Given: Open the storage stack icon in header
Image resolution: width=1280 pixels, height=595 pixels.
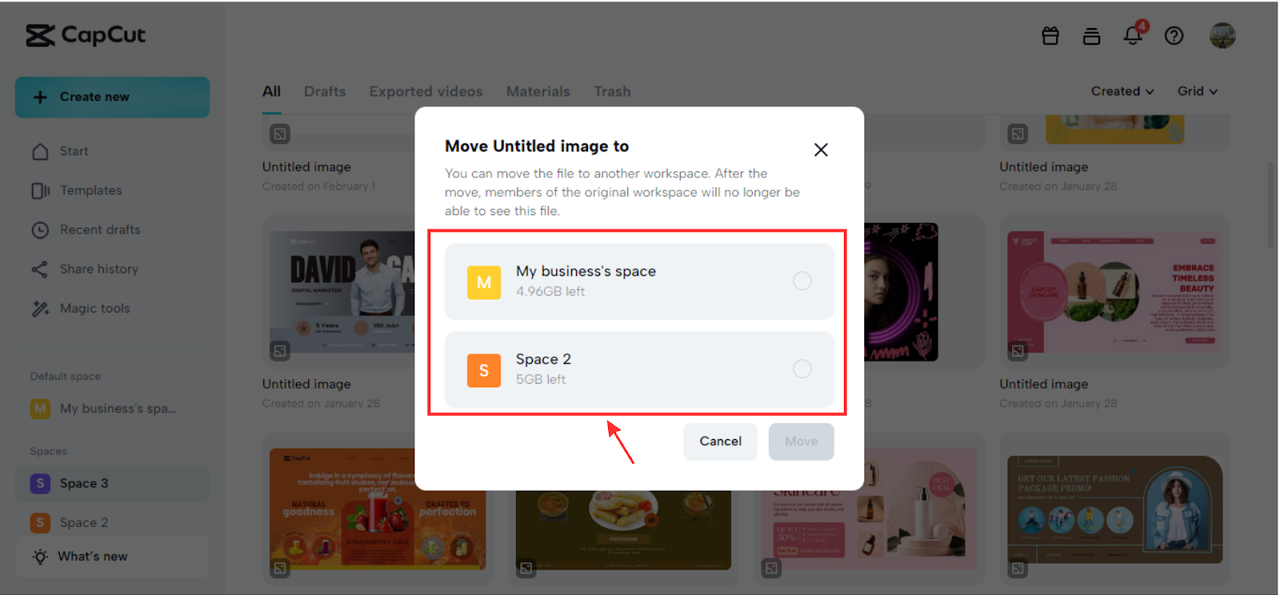Looking at the screenshot, I should (1091, 36).
